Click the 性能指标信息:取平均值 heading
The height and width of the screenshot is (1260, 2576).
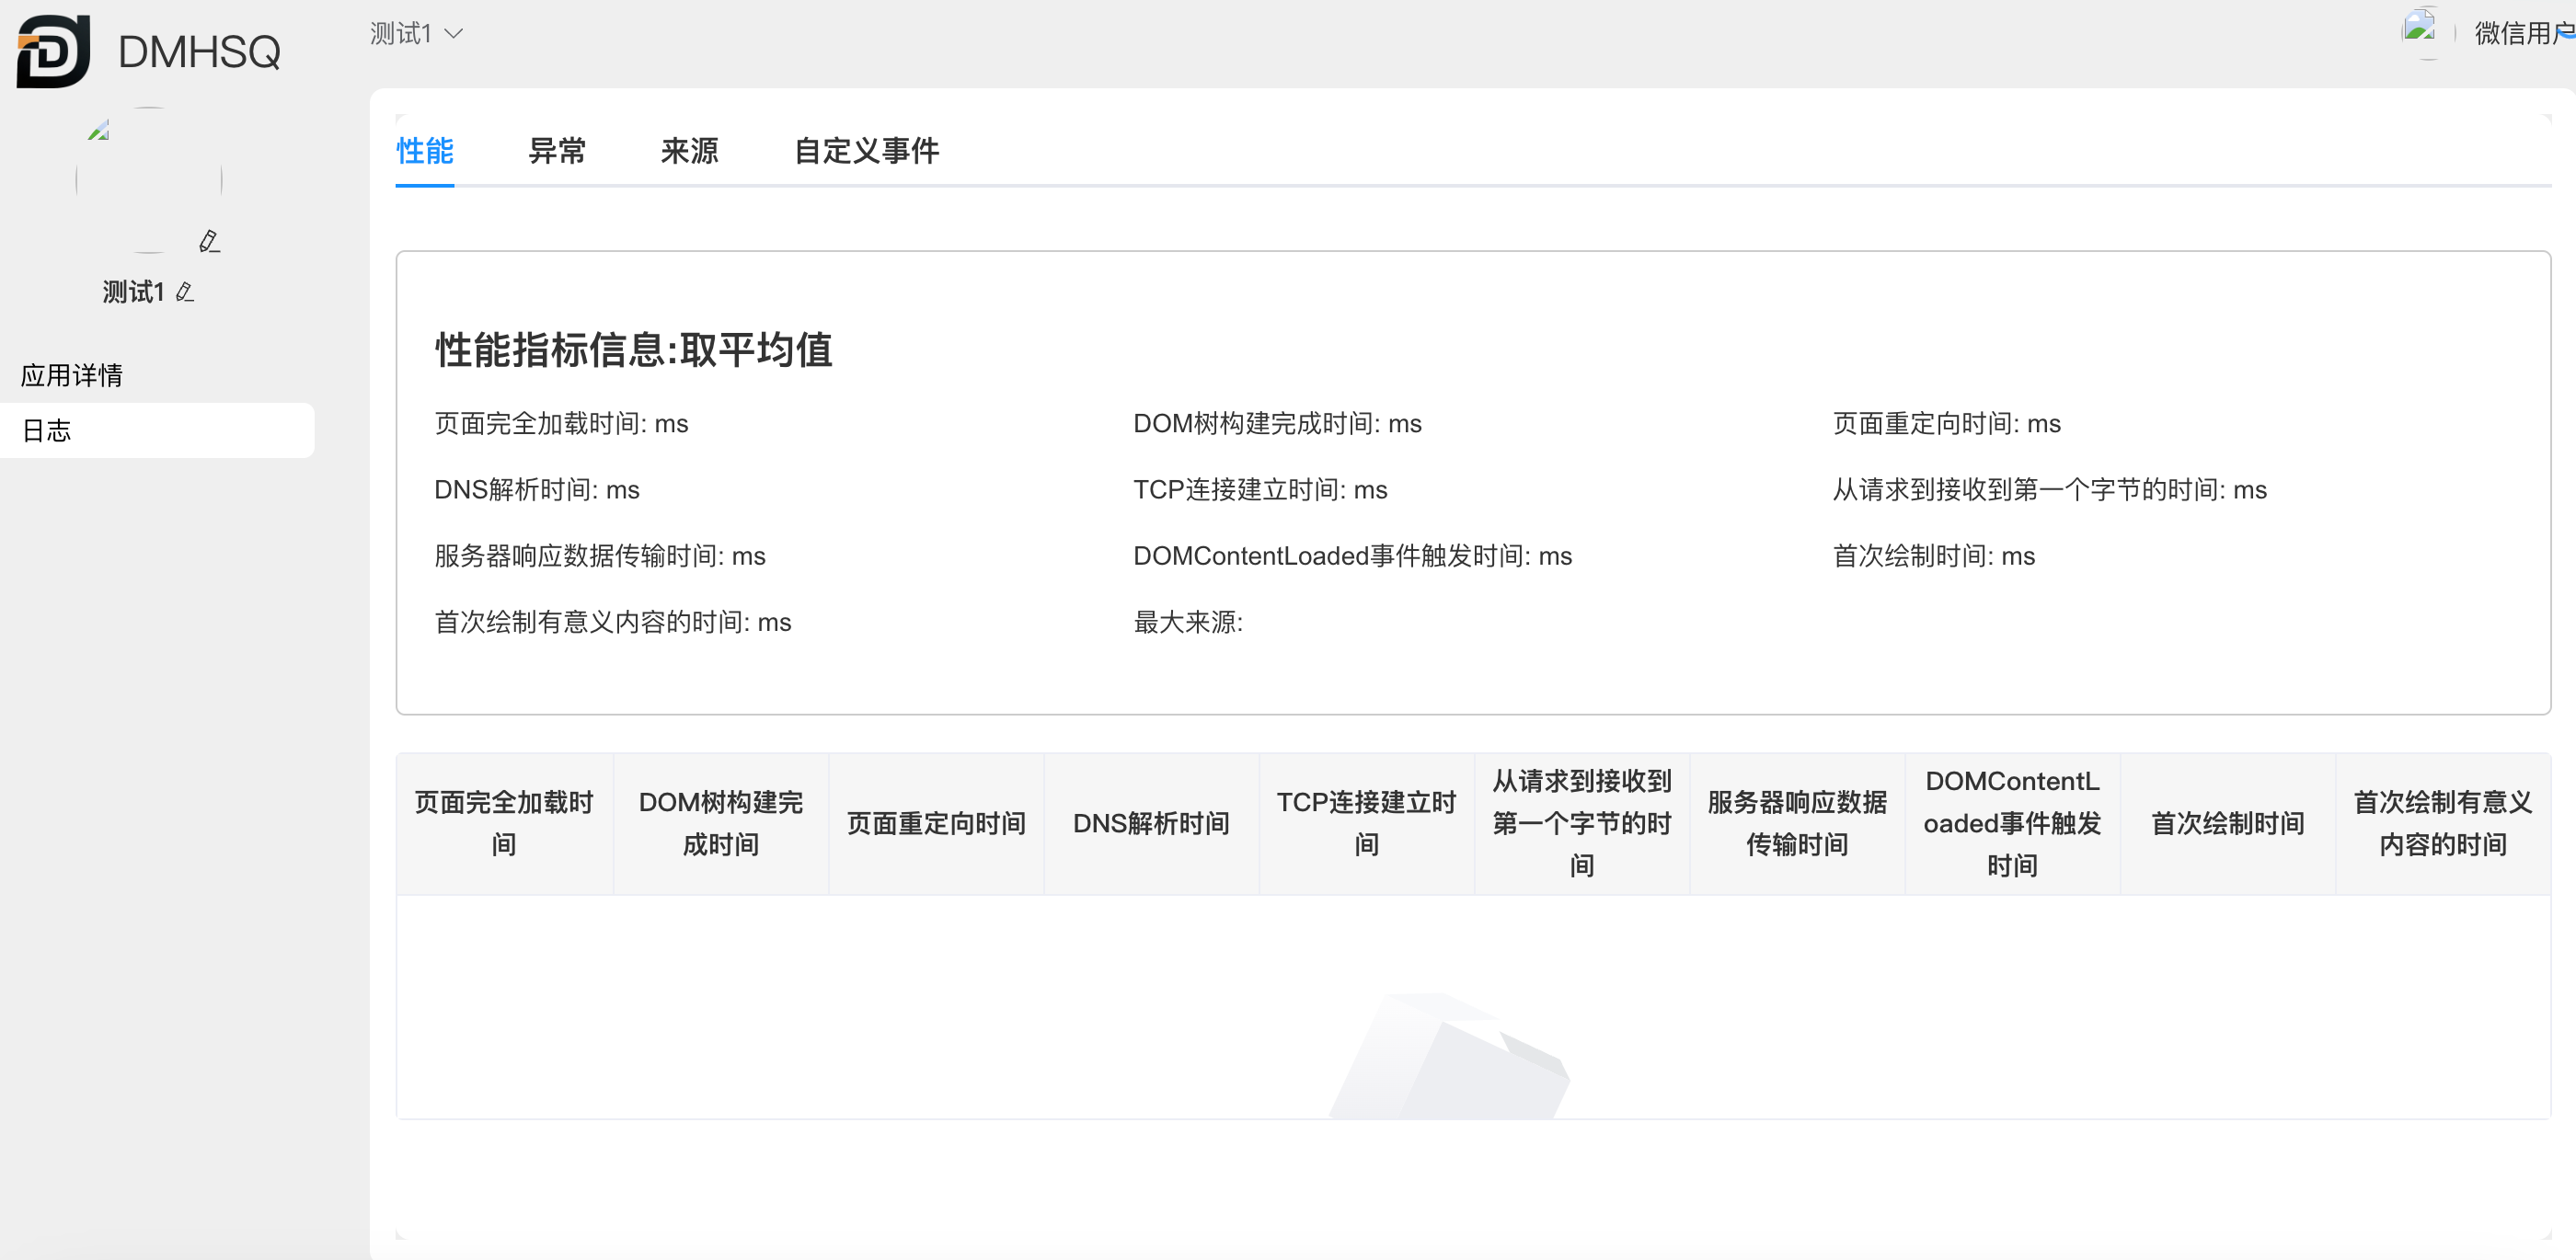click(x=633, y=350)
